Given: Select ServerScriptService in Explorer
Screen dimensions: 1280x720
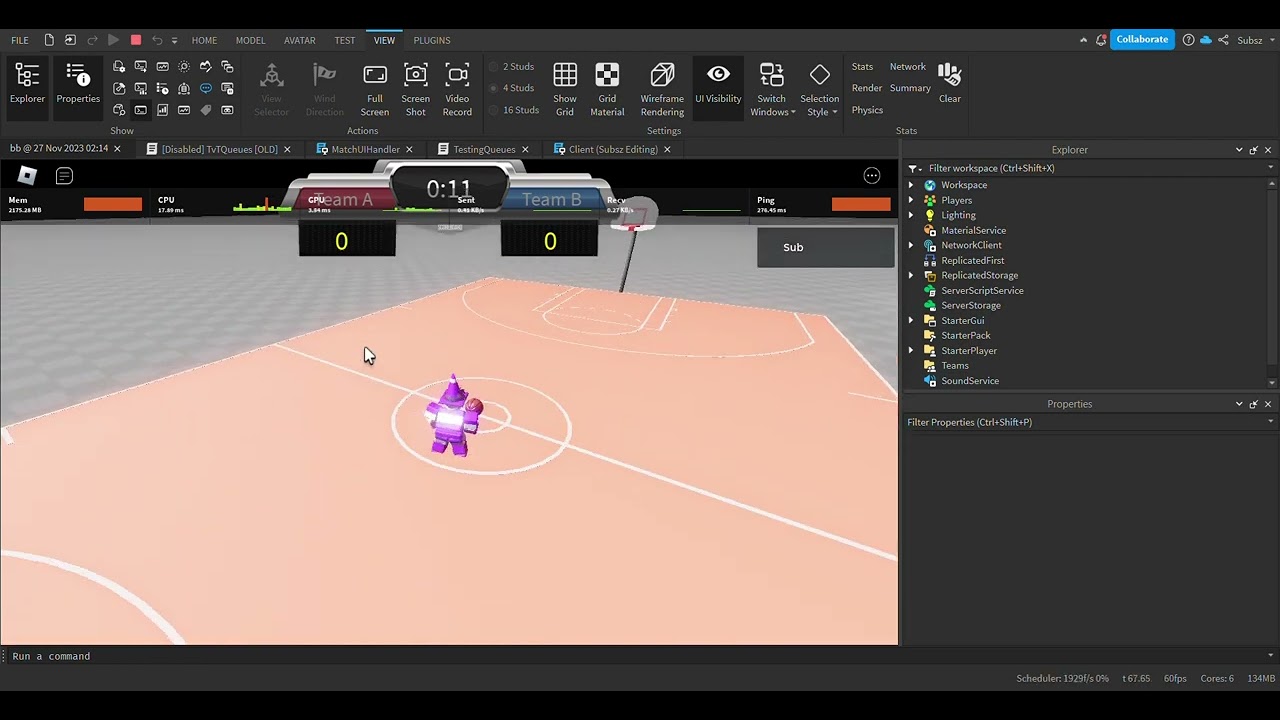Looking at the screenshot, I should point(982,290).
